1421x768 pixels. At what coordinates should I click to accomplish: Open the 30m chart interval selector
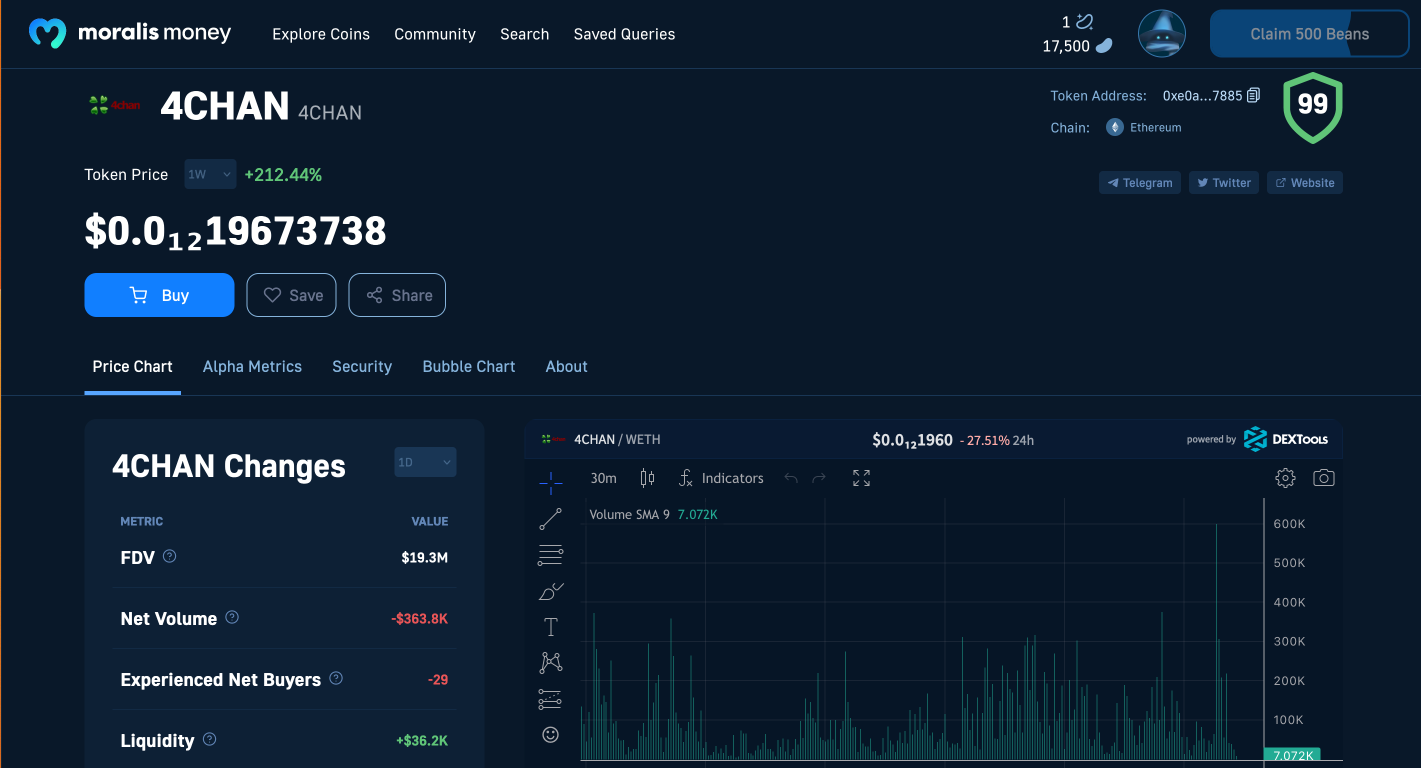[x=604, y=478]
